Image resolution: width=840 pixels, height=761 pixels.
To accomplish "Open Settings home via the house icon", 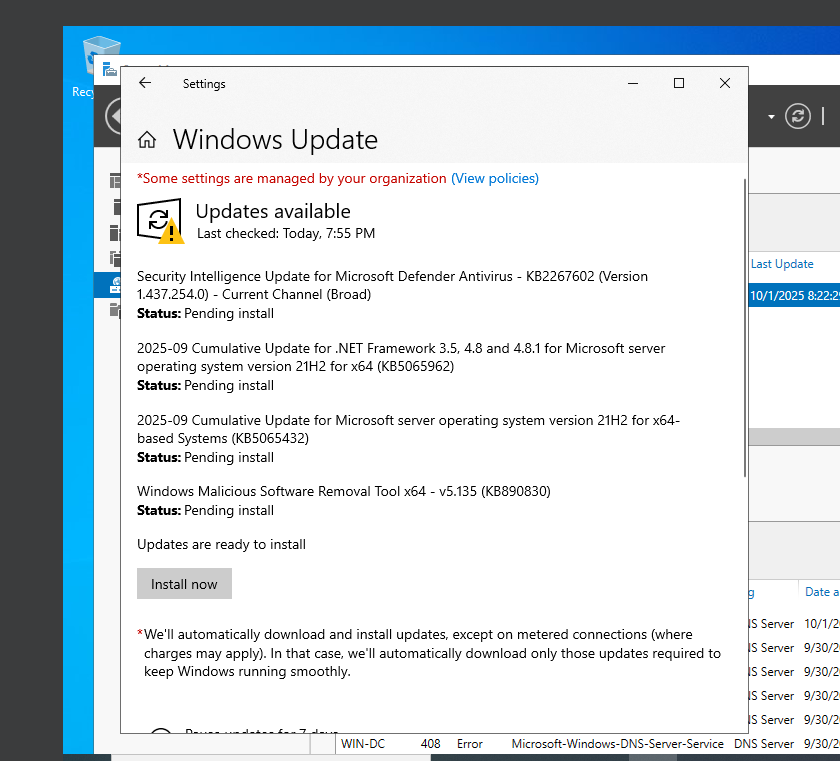I will (x=147, y=140).
